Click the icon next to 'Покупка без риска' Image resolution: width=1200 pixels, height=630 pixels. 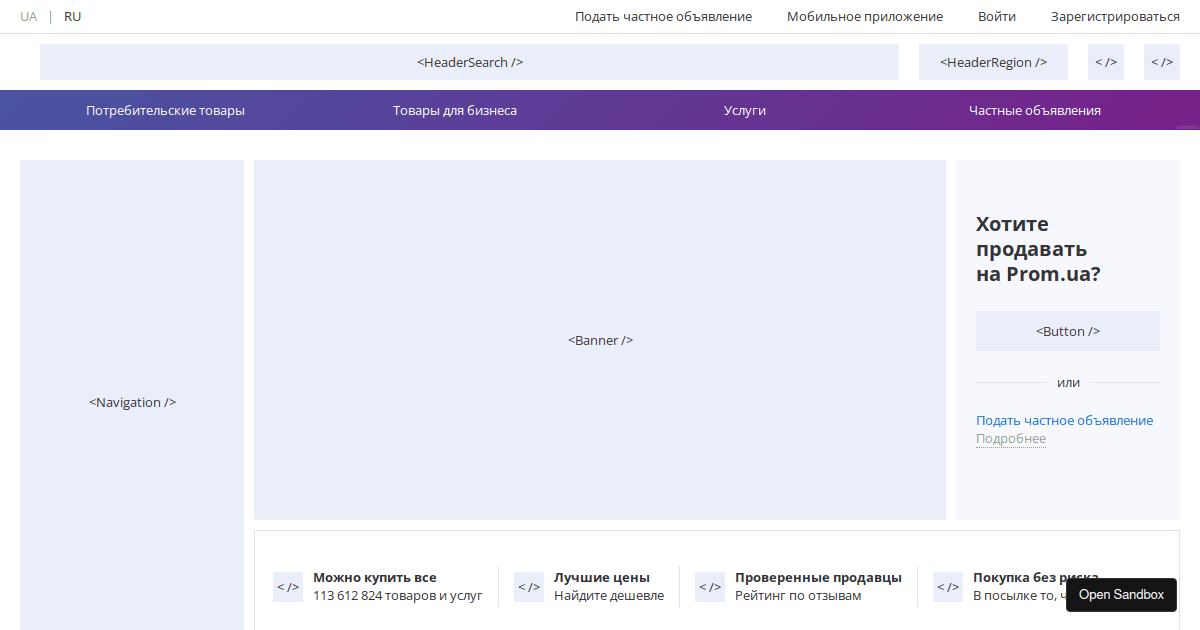click(947, 586)
